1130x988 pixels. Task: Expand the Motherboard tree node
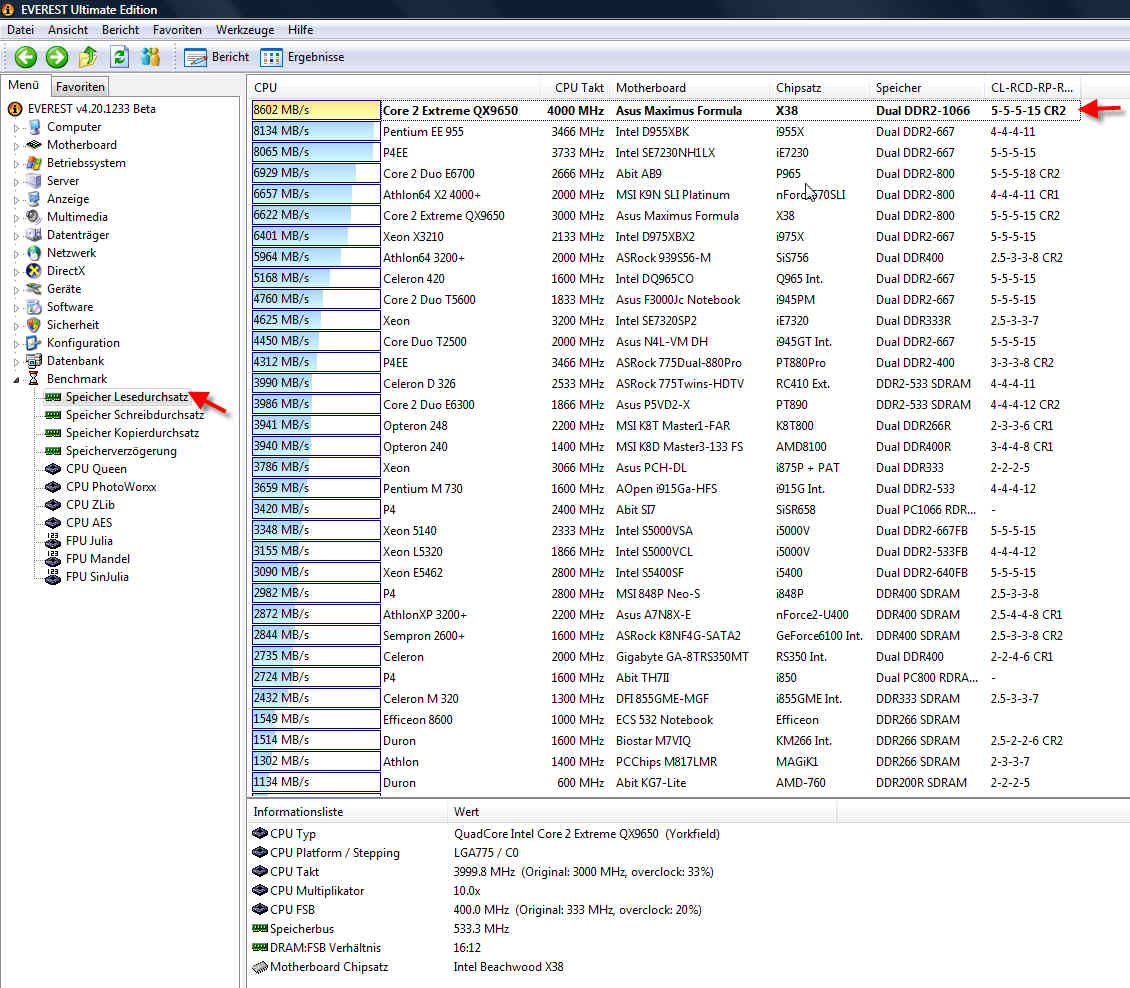pyautogui.click(x=17, y=146)
